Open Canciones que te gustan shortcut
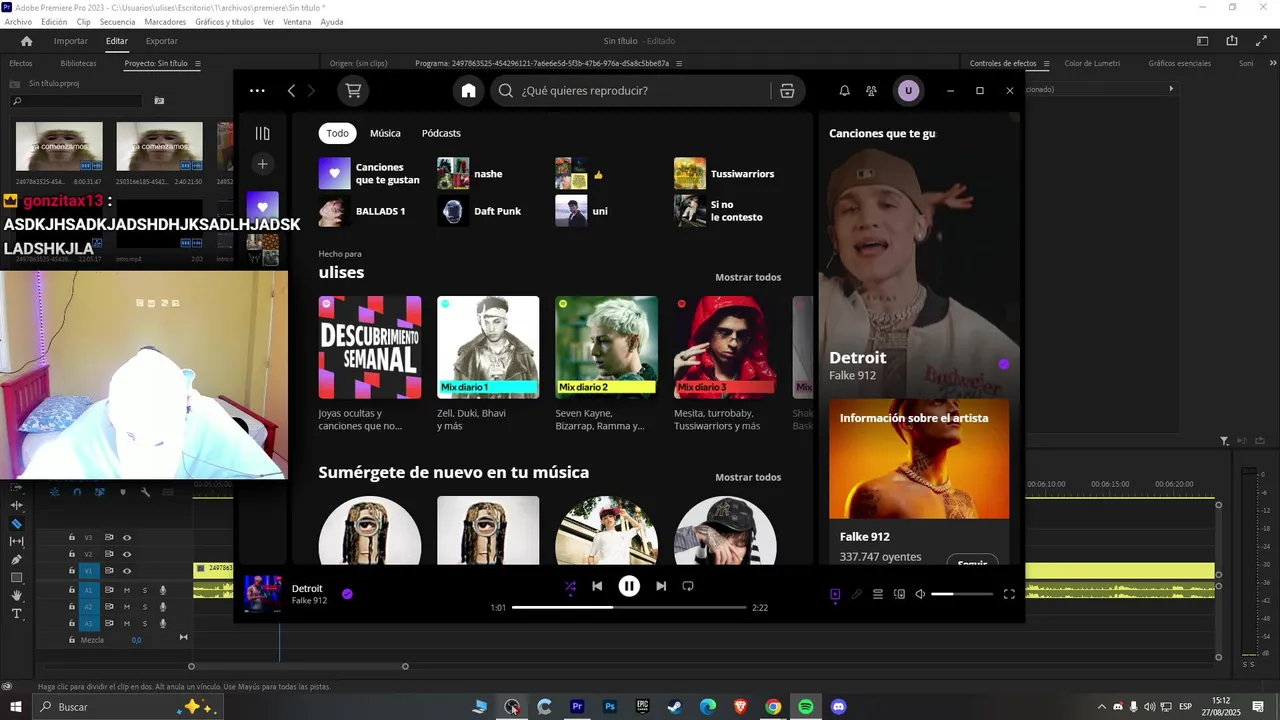The image size is (1280, 720). pyautogui.click(x=372, y=174)
